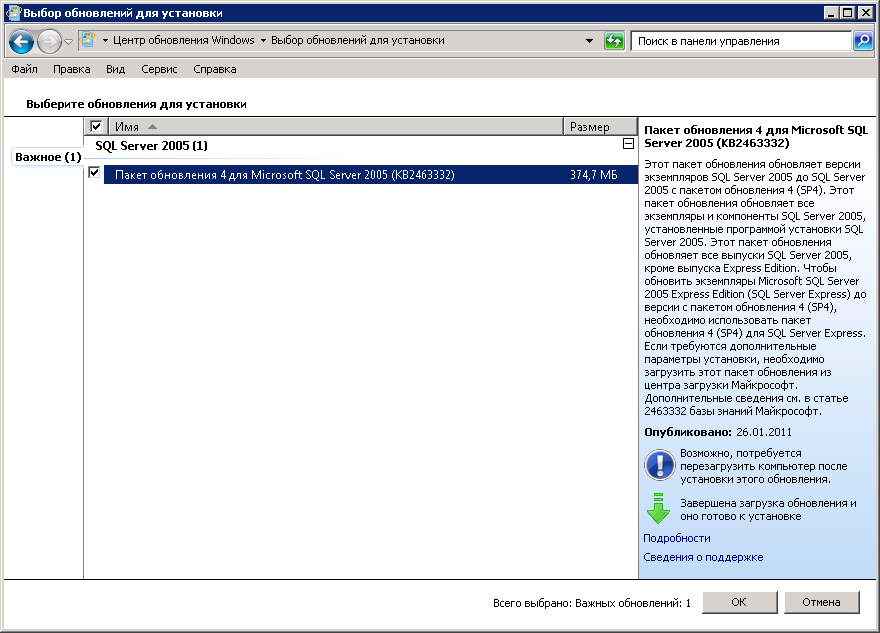Open the 'Сервис' menu
The height and width of the screenshot is (633, 880).
(x=159, y=69)
